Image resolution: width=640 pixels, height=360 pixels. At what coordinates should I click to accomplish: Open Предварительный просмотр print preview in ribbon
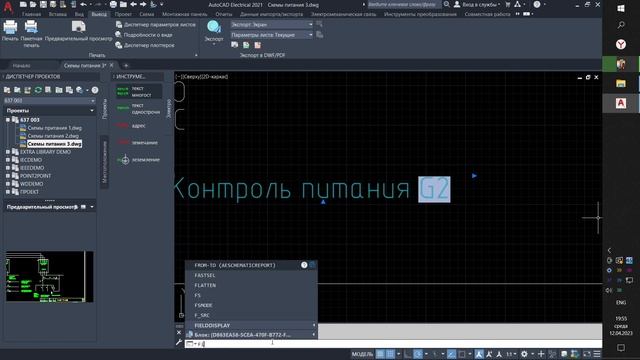[x=78, y=31]
